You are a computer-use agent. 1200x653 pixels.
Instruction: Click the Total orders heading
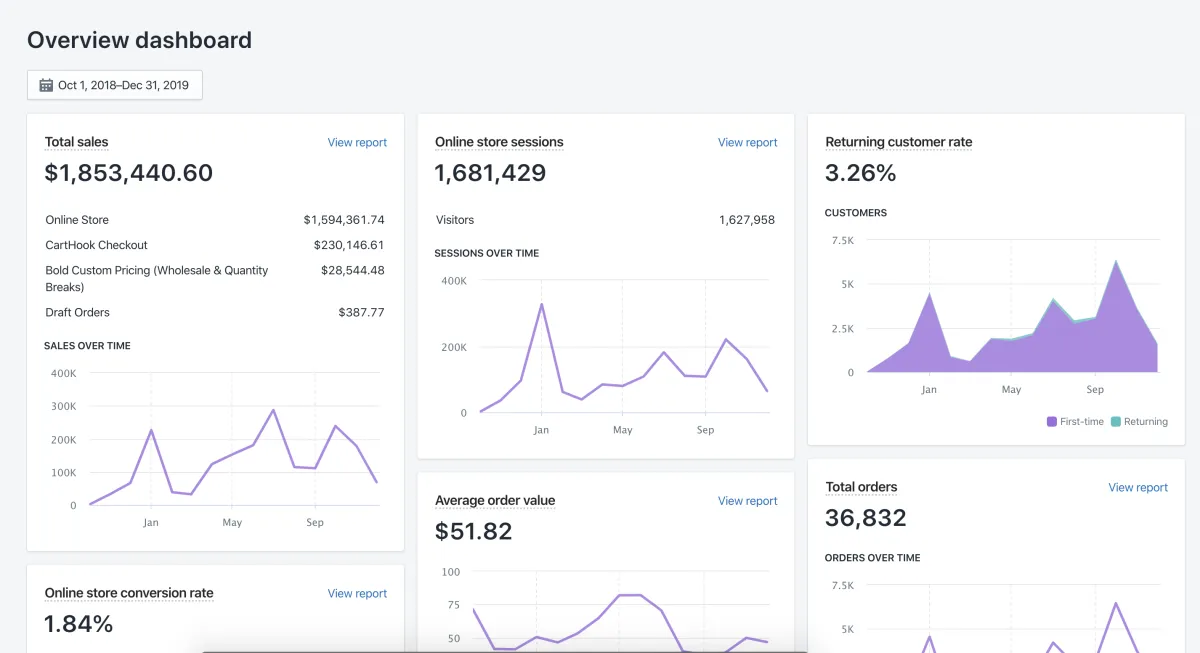coord(861,487)
